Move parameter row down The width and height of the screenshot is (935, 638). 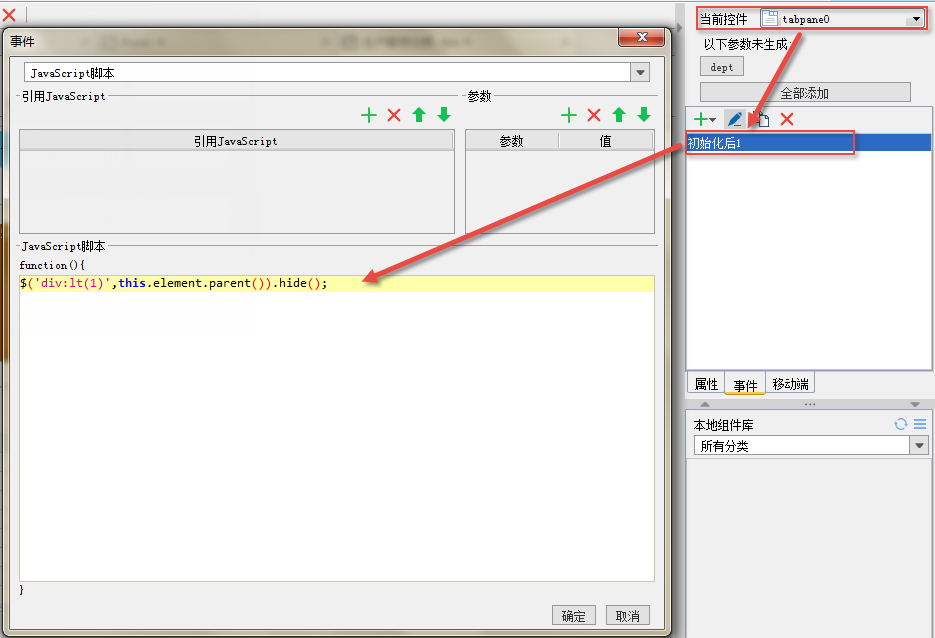point(644,114)
